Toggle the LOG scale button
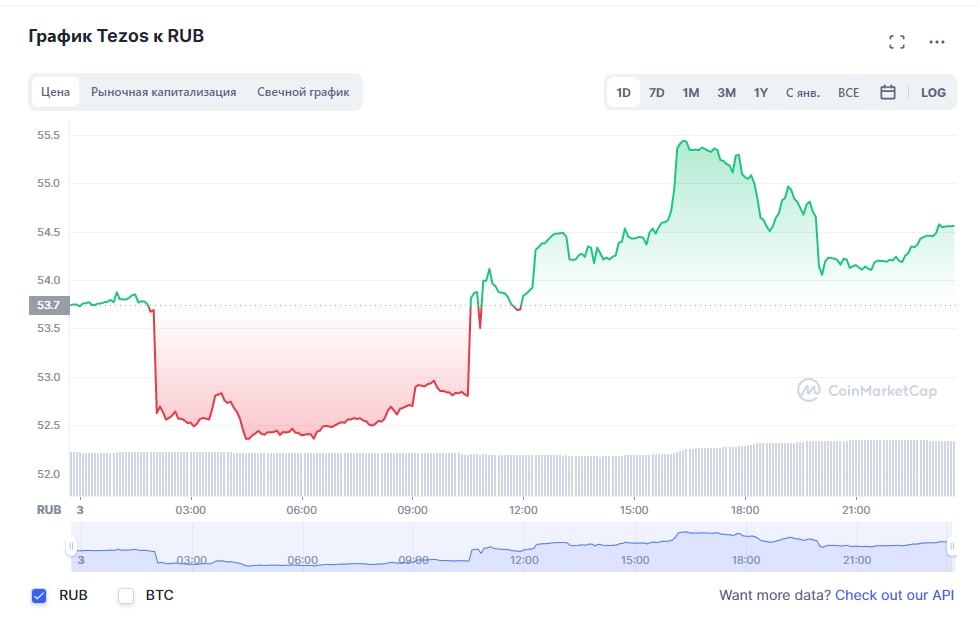Screen dimensions: 979x640 933,92
